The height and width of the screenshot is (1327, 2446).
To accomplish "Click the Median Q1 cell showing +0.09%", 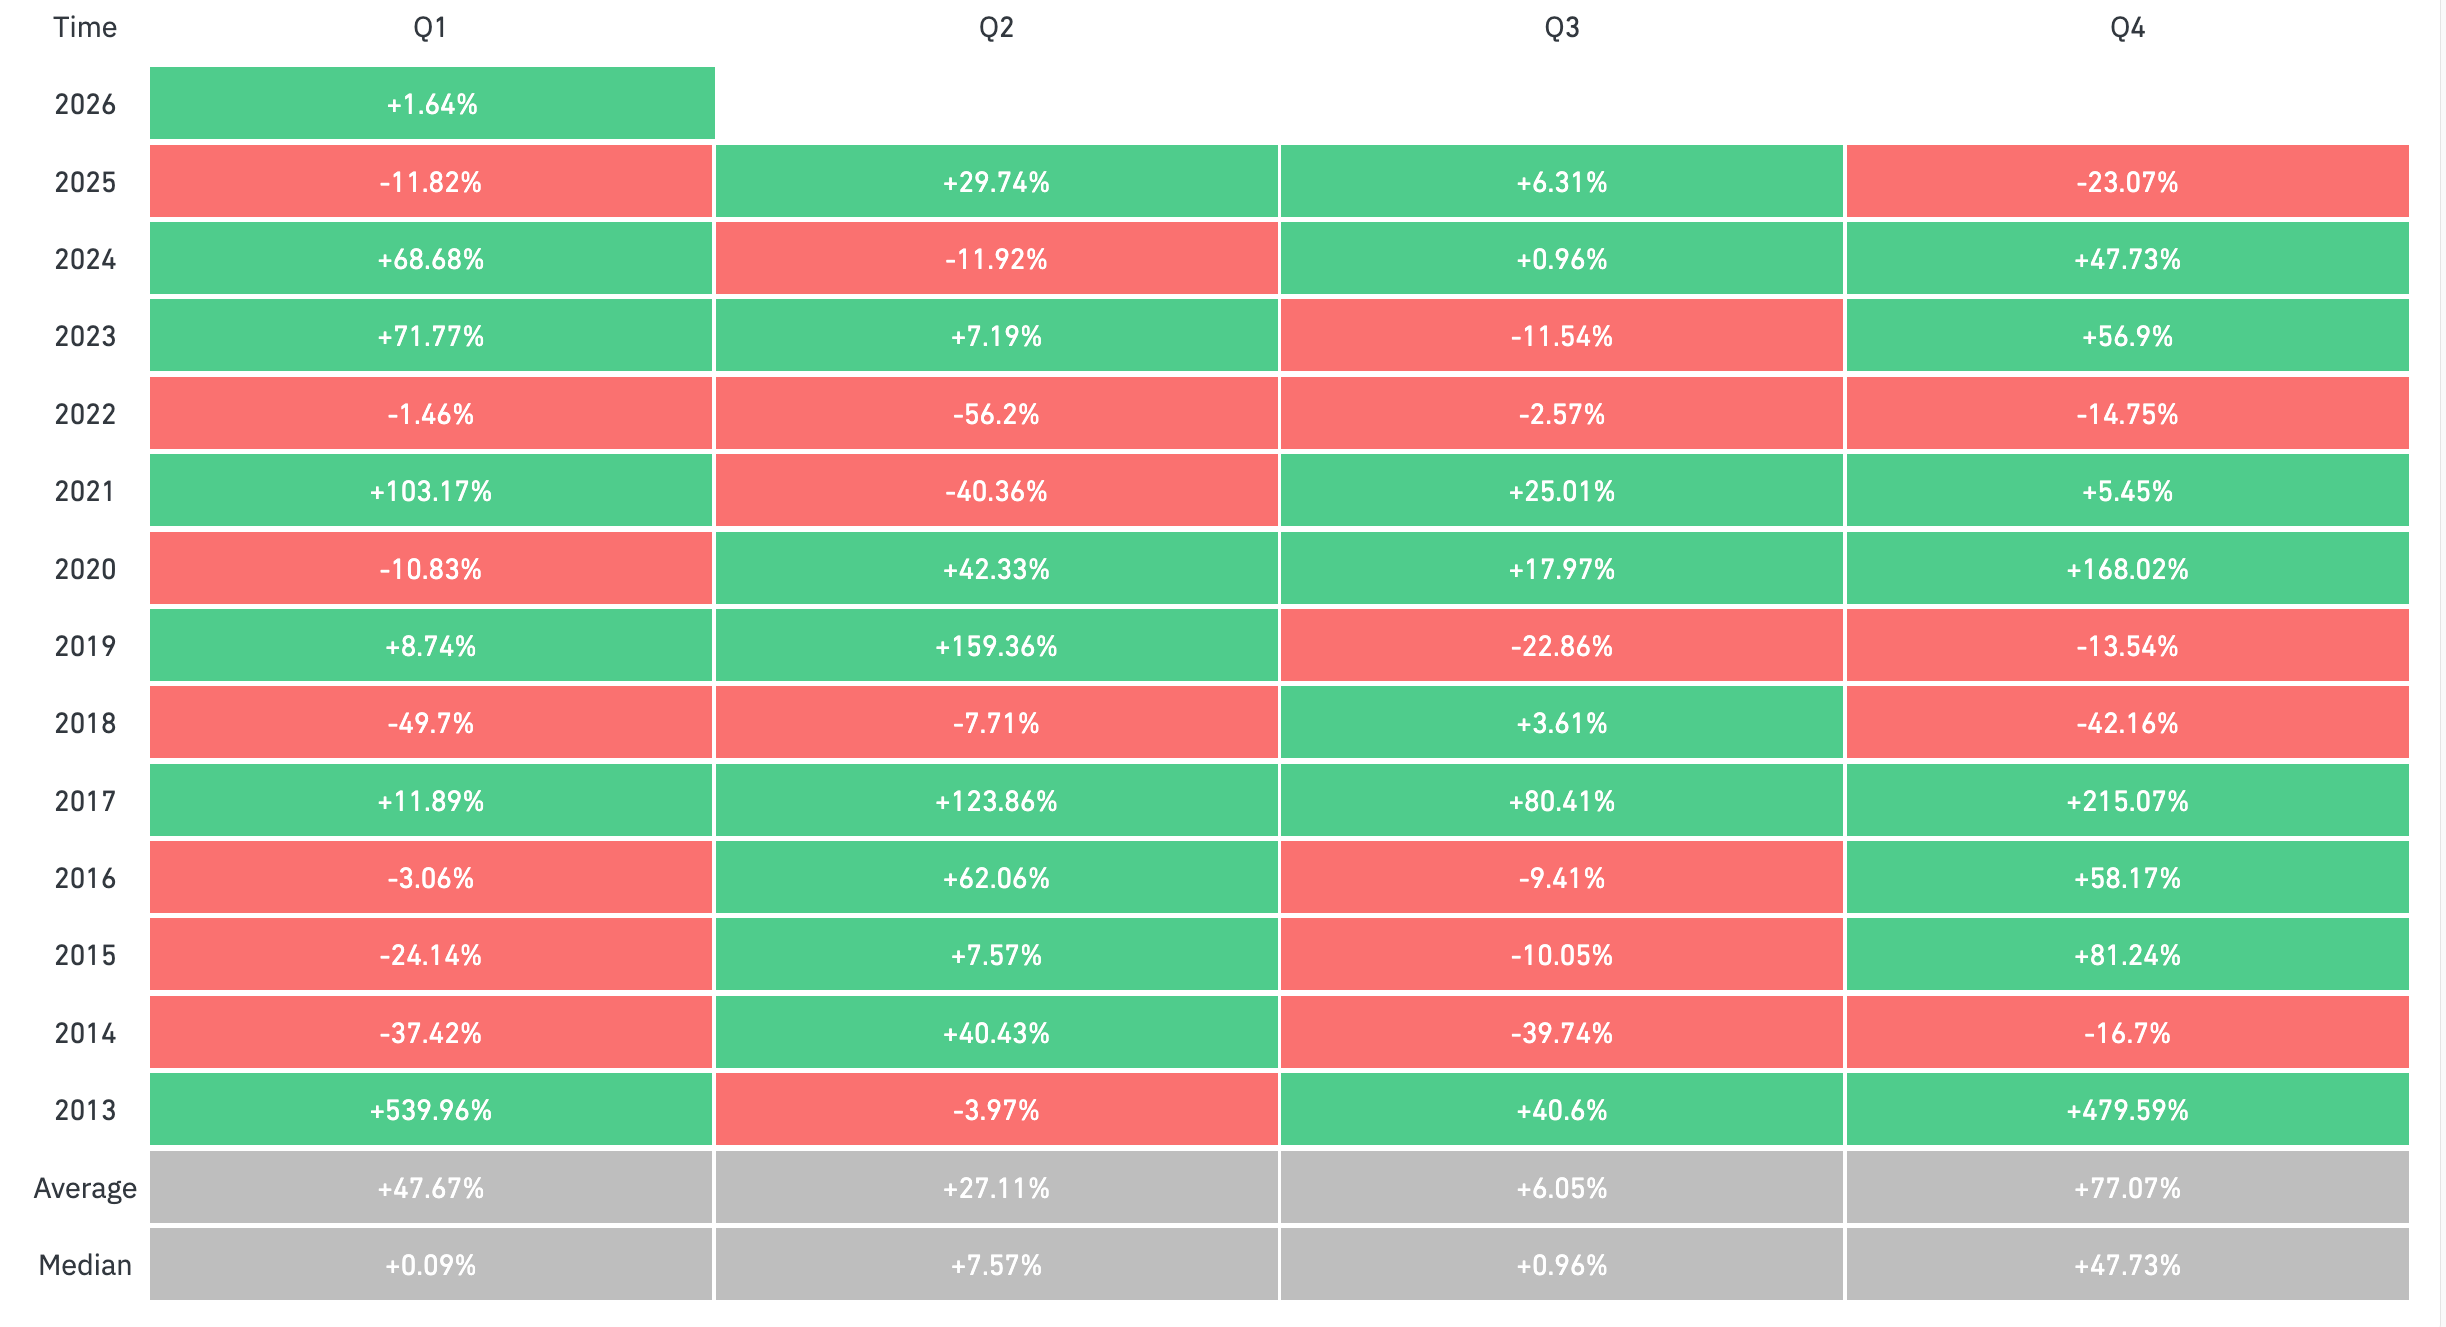I will tap(431, 1265).
